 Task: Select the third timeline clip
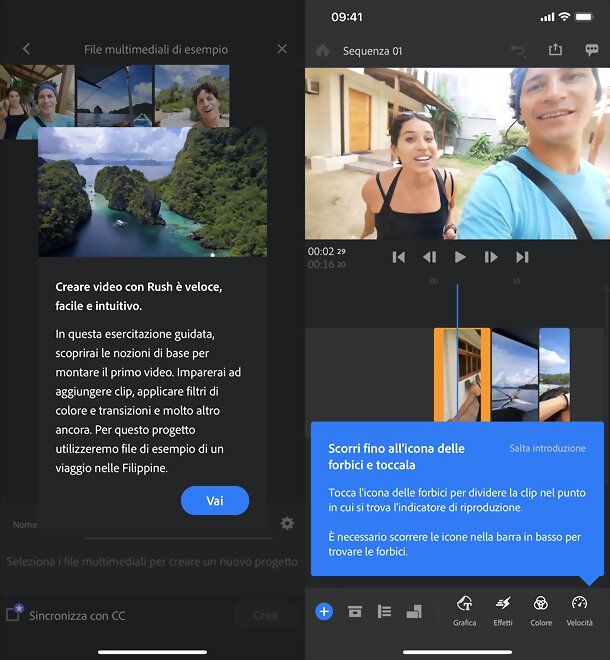click(554, 375)
